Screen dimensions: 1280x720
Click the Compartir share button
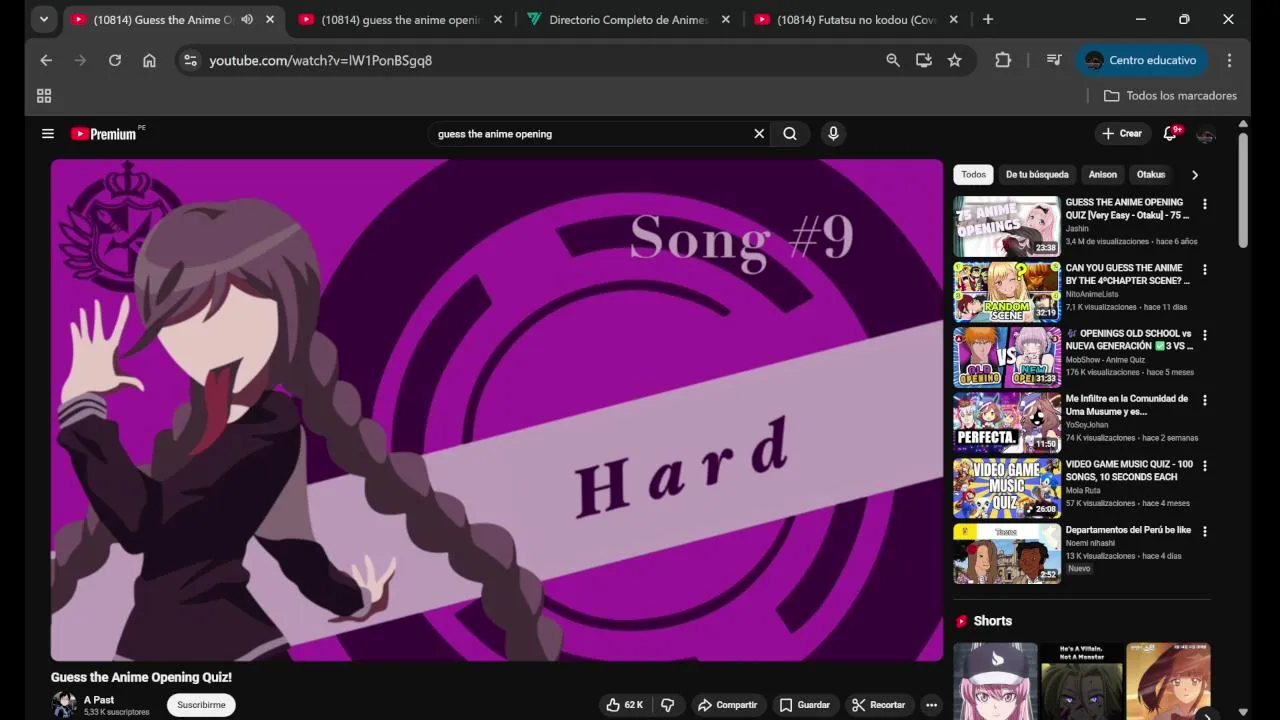click(728, 705)
